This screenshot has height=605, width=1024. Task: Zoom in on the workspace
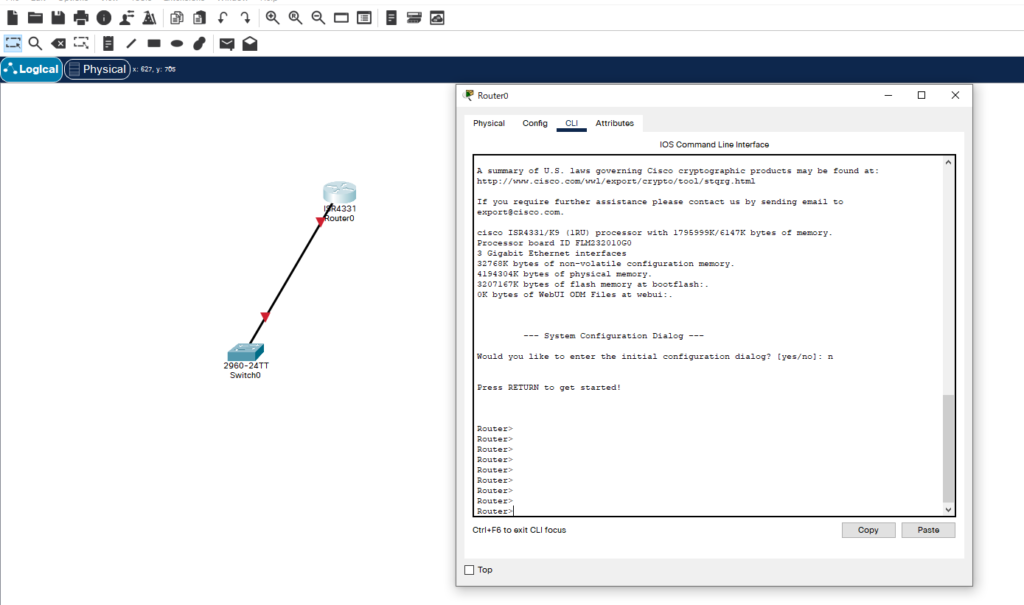(272, 18)
